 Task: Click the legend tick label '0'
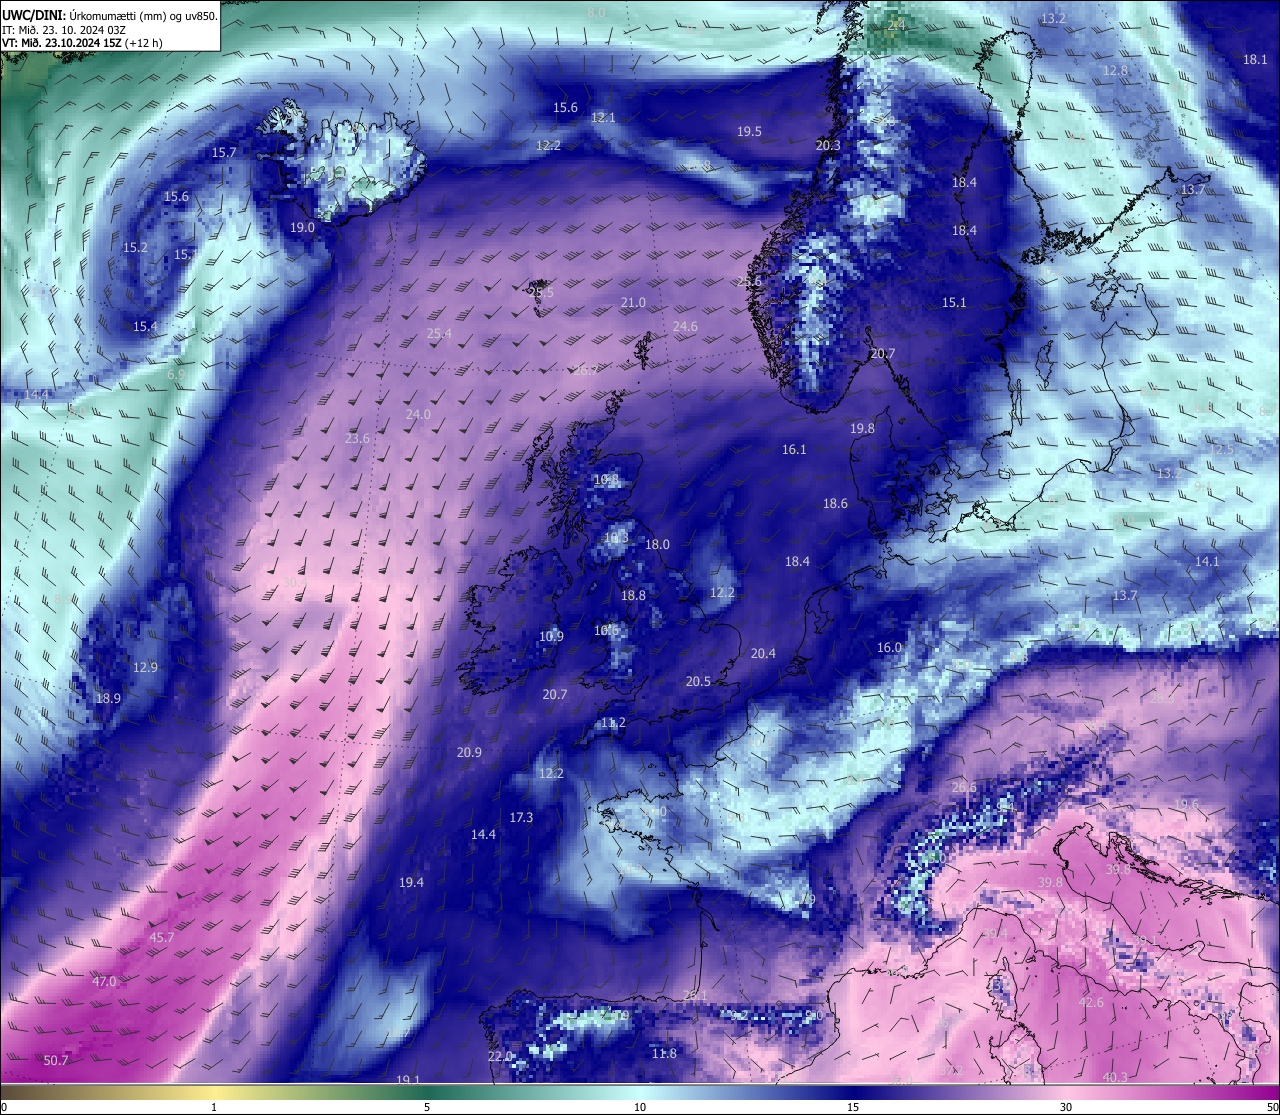pyautogui.click(x=4, y=1107)
